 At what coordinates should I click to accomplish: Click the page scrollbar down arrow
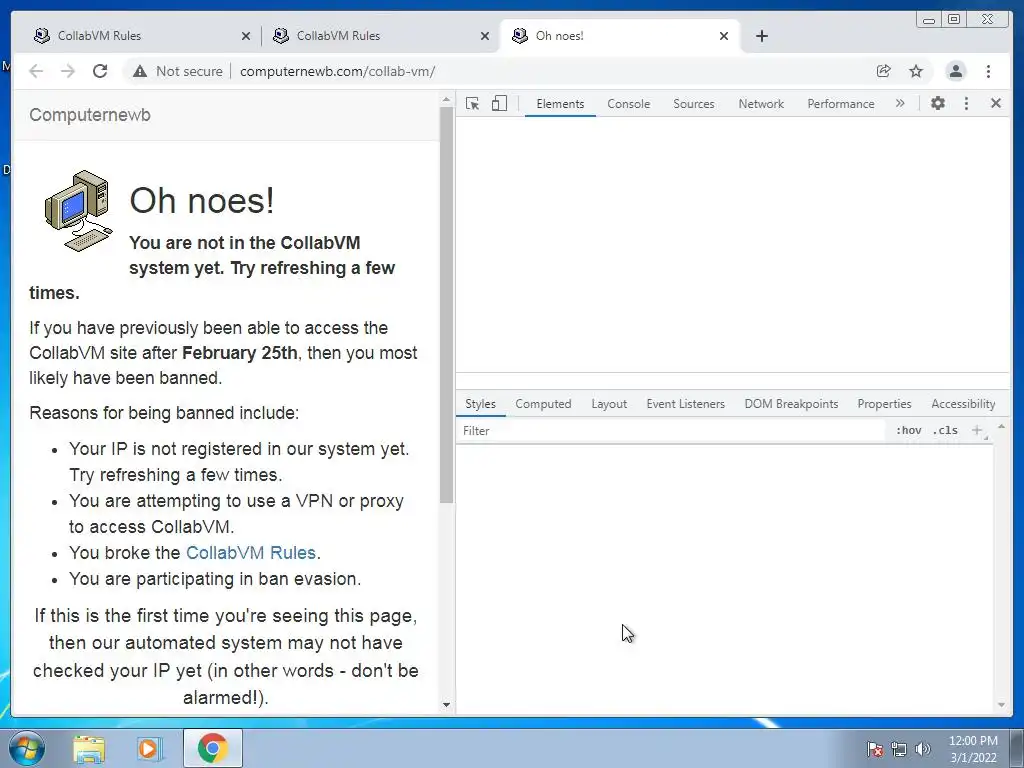tap(447, 705)
